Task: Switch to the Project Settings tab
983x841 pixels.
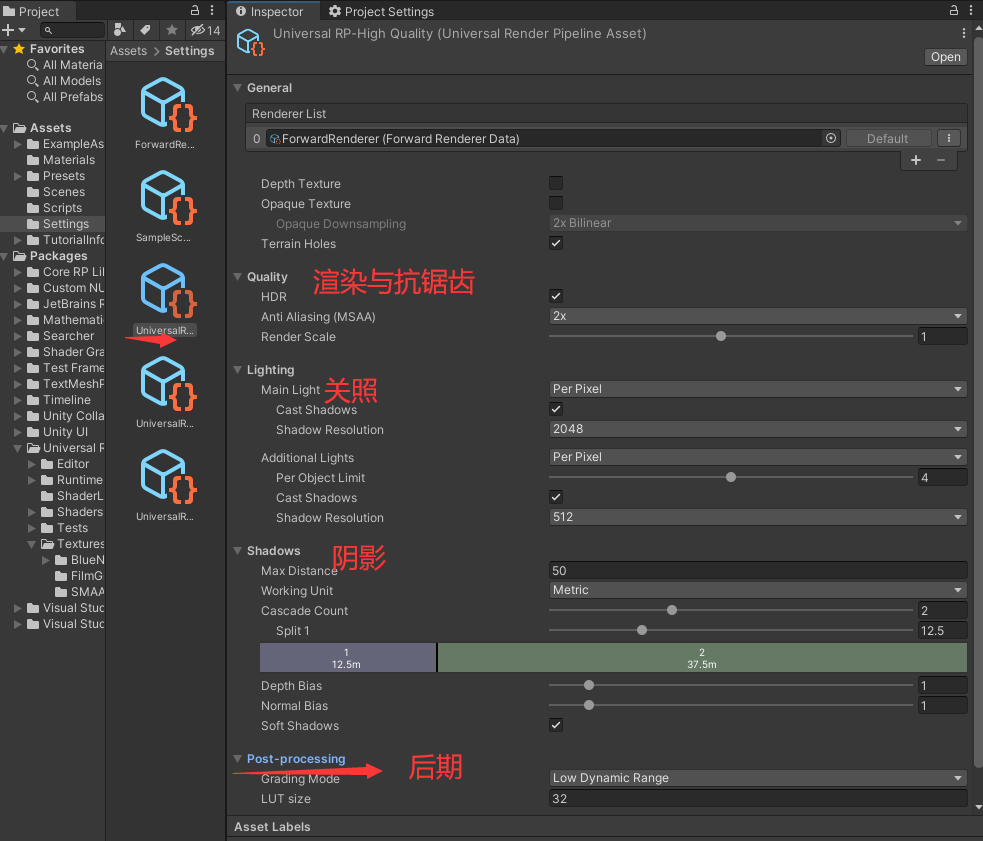Action: point(381,11)
